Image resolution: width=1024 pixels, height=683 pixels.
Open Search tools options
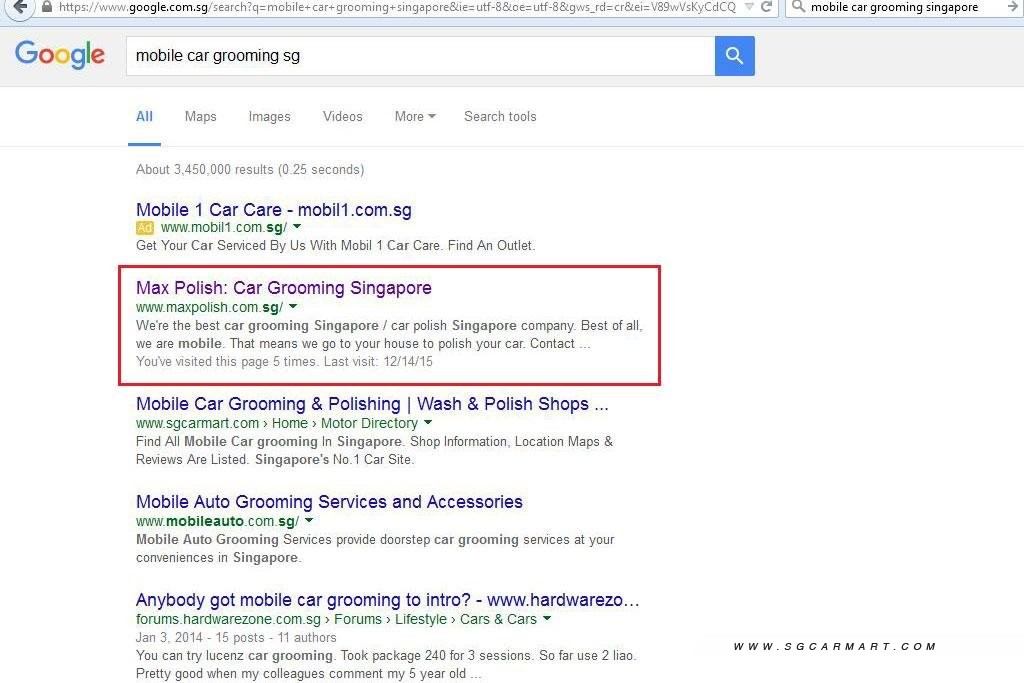point(500,117)
